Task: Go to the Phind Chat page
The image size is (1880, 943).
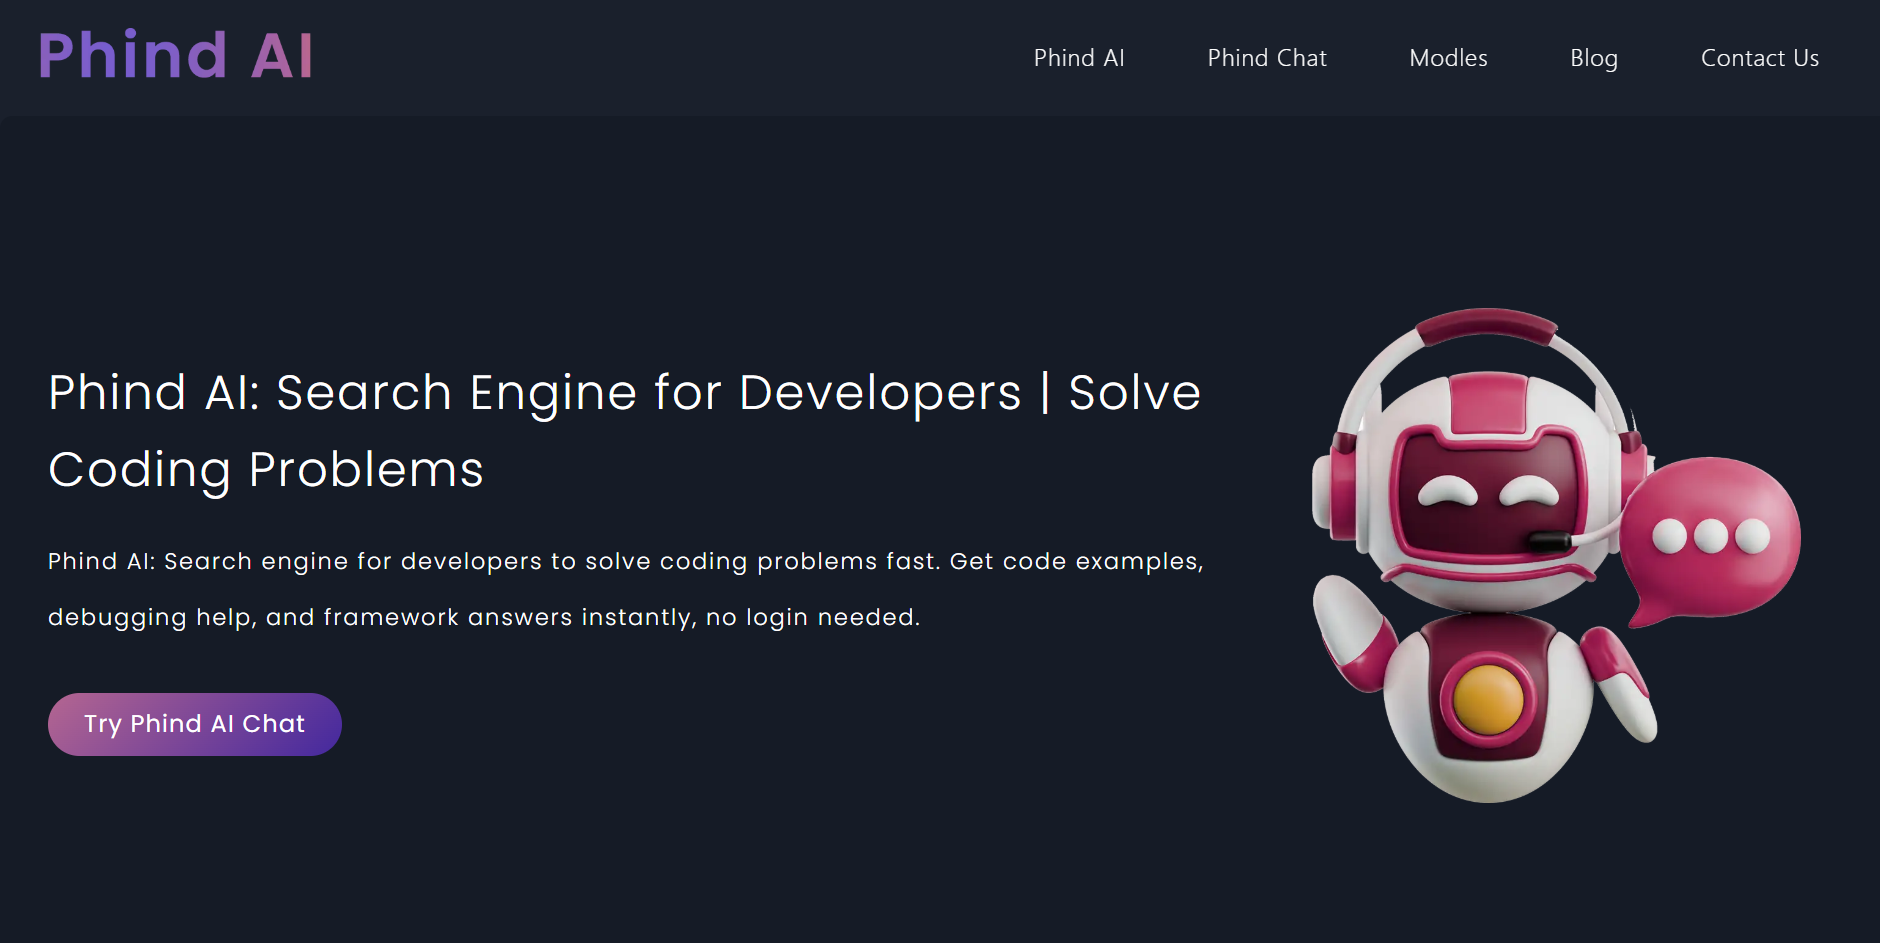Action: [1267, 58]
